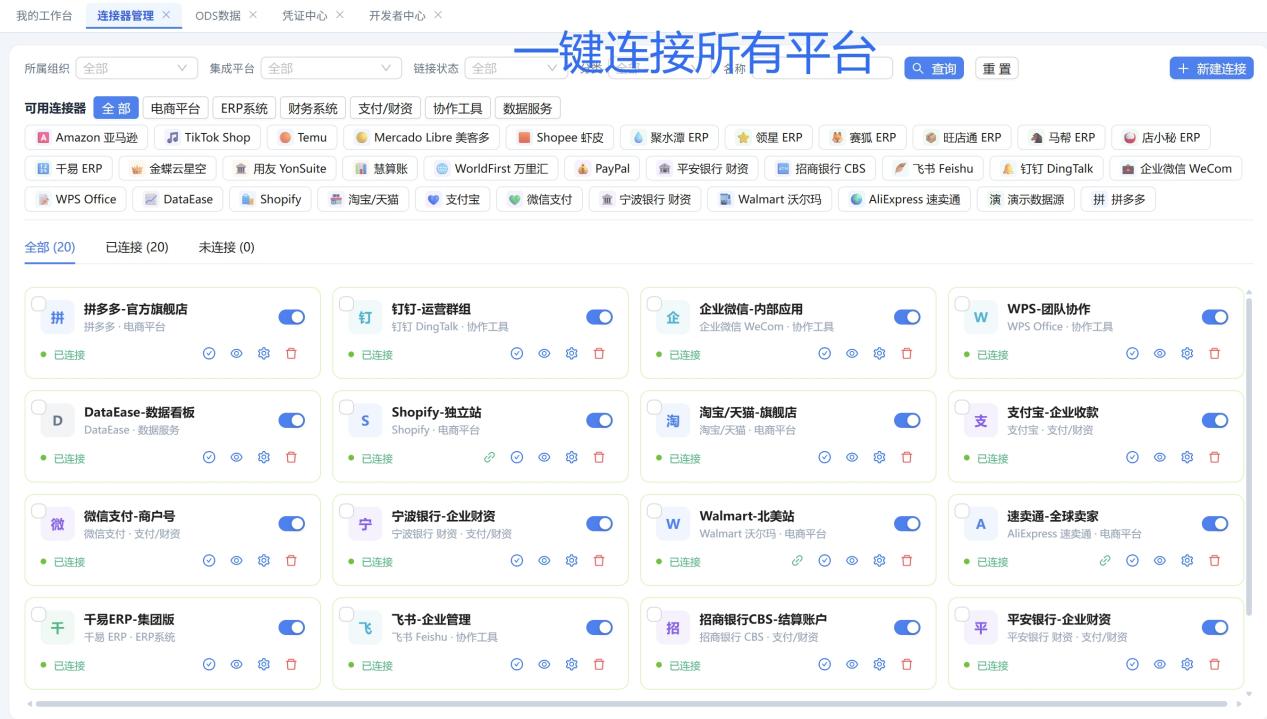Click check-circle icon on Shopify-独立站 card
This screenshot has width=1267, height=719.
[517, 457]
